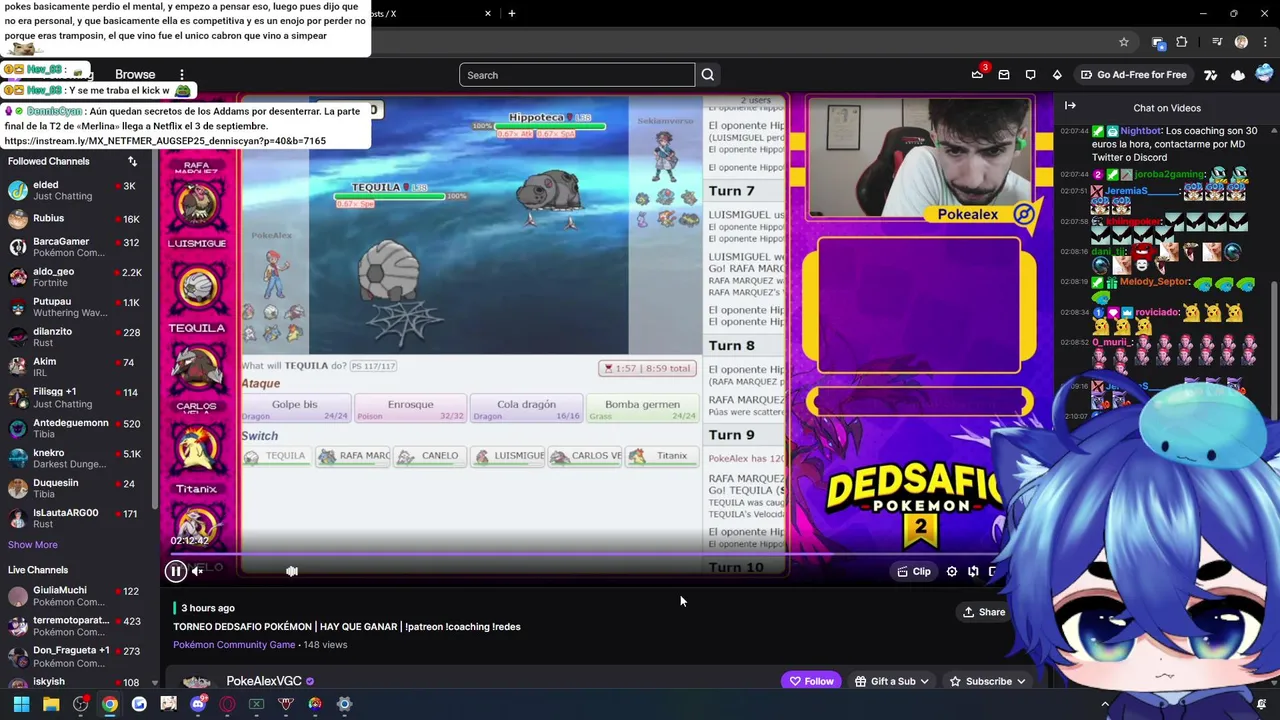
Task: Follow PokeAlexVGC channel
Action: [812, 681]
